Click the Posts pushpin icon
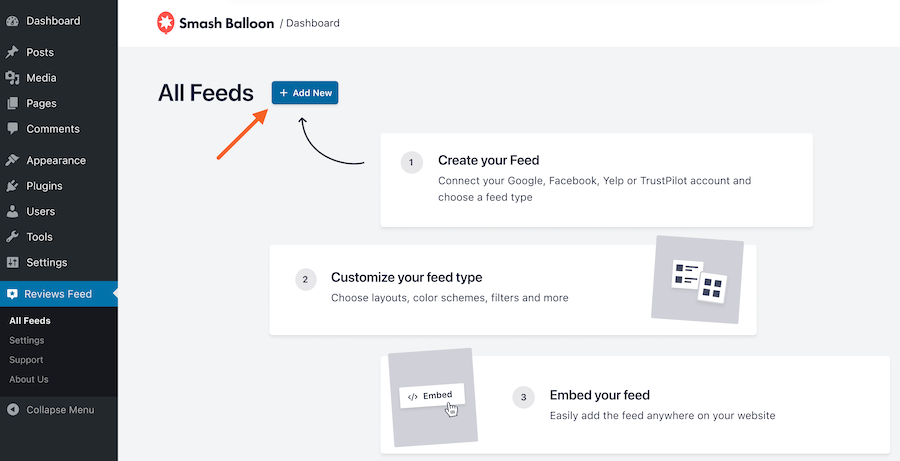Viewport: 900px width, 461px height. click(x=12, y=52)
